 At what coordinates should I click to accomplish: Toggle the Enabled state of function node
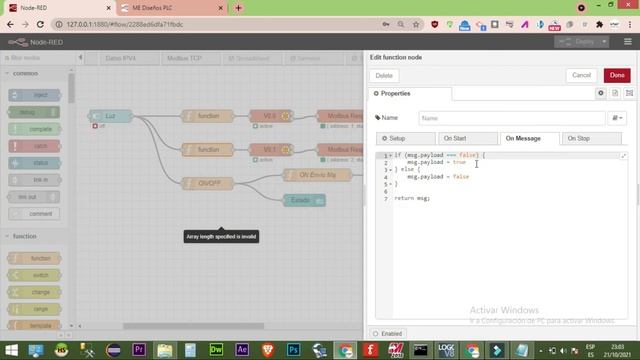(x=388, y=333)
